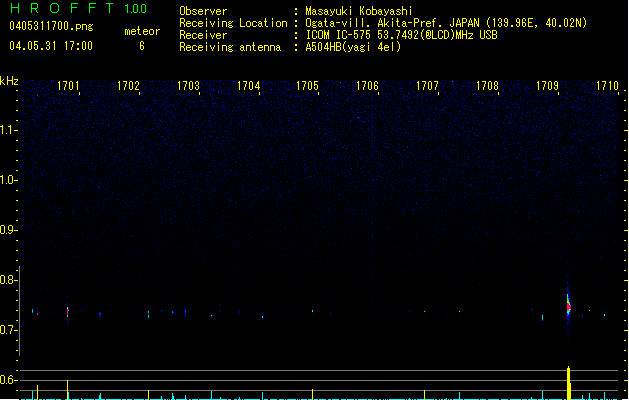629x400 pixels.
Task: Click the 1710 time marker
Action: click(x=607, y=86)
